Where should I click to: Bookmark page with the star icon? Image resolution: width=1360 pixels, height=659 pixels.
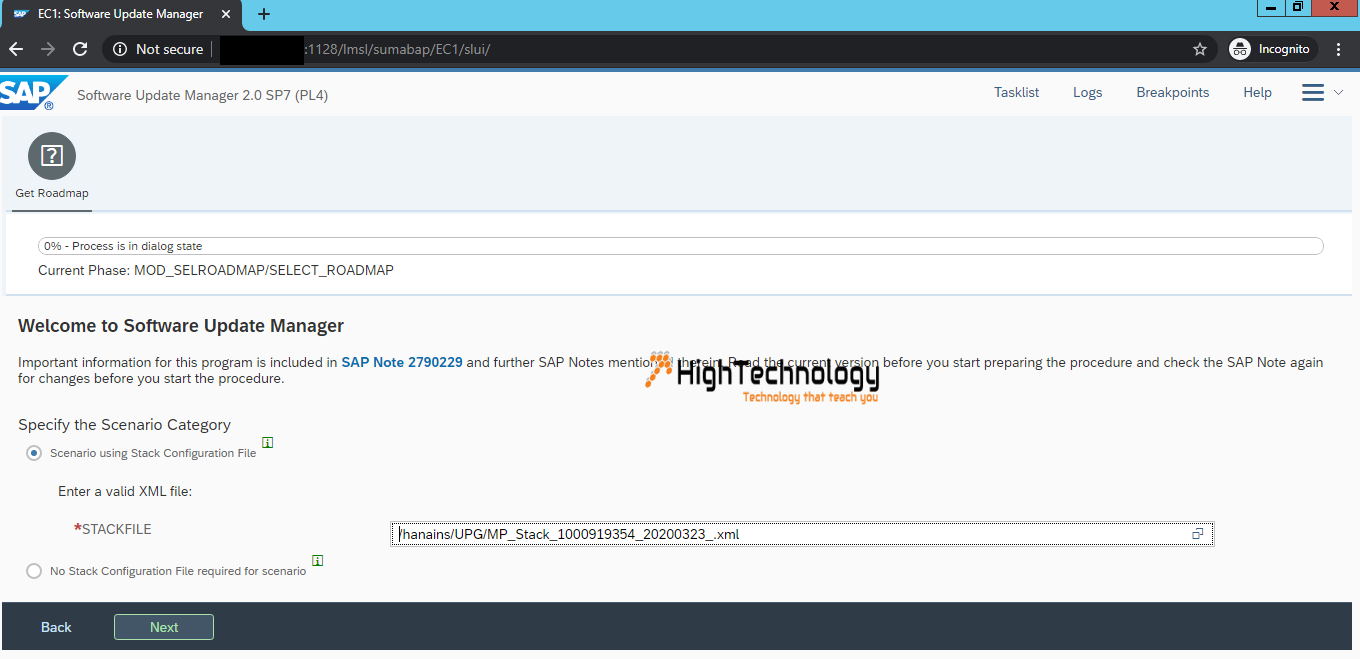point(1200,49)
